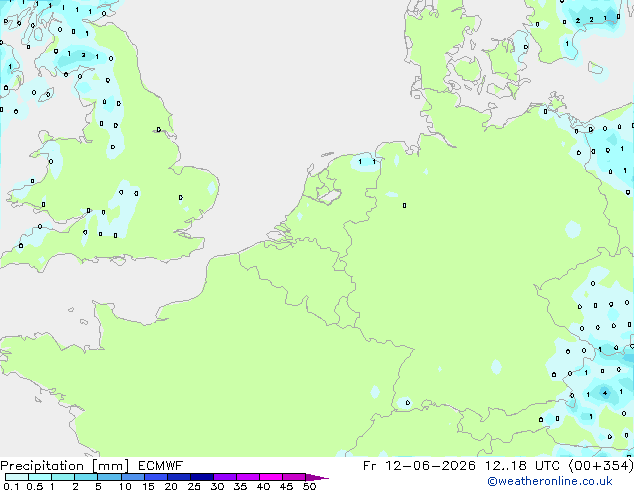
Task: Click the 'Precipitation' title word
Action: click(42, 466)
